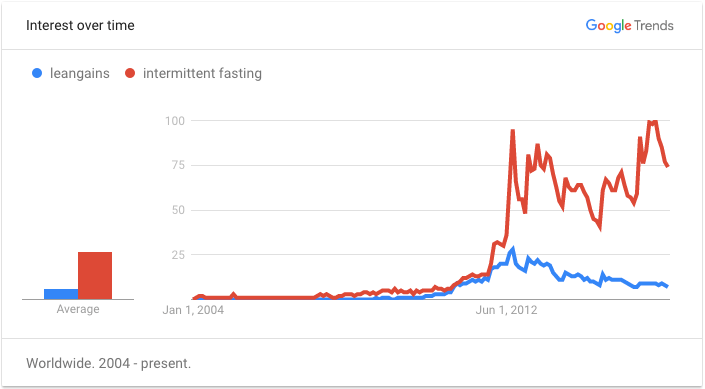Click the Jan 1, 2004 axis label
Viewport: 705px width, 389px height.
(x=193, y=310)
